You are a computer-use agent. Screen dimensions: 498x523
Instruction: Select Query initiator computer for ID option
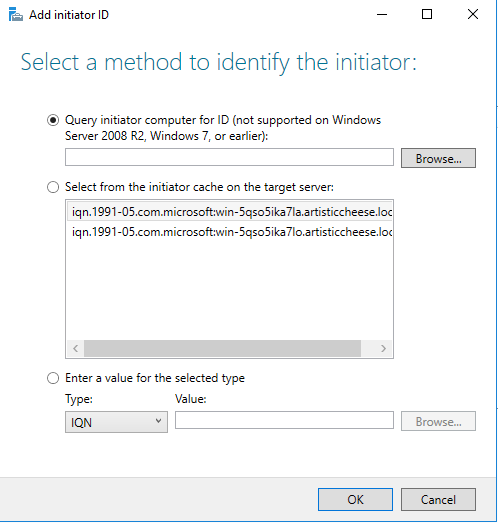click(x=53, y=120)
